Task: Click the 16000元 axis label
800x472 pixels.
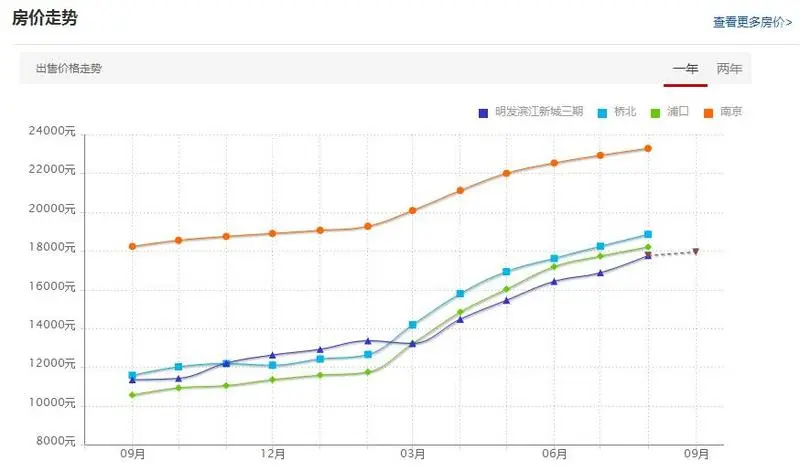Action: click(52, 287)
